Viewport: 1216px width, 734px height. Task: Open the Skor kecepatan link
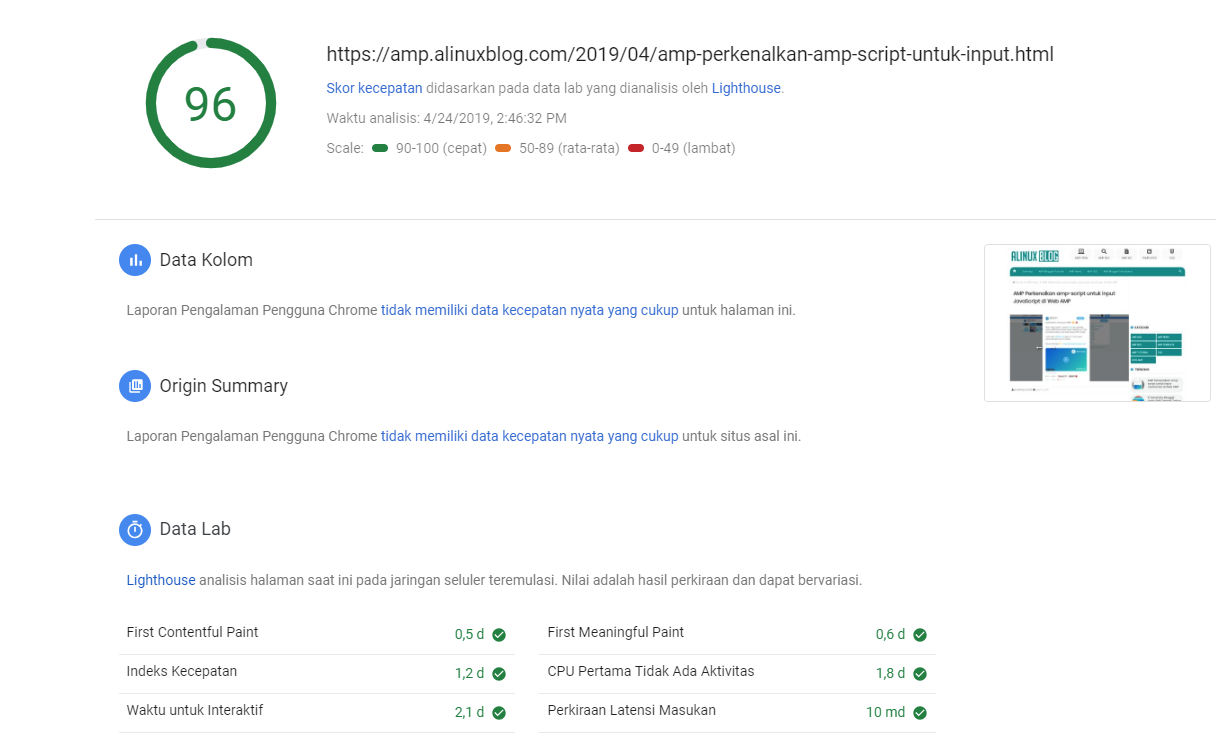point(374,88)
